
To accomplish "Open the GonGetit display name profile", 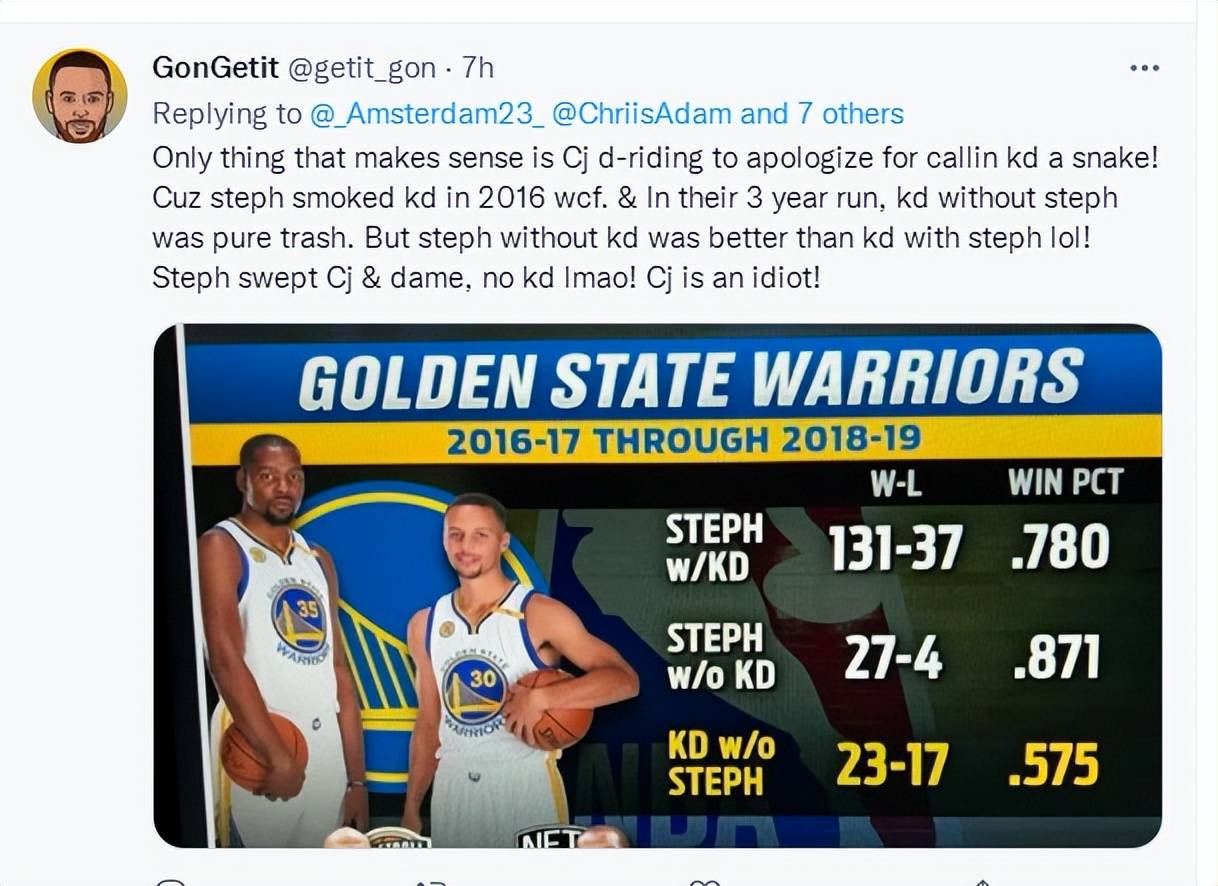I will (x=216, y=68).
